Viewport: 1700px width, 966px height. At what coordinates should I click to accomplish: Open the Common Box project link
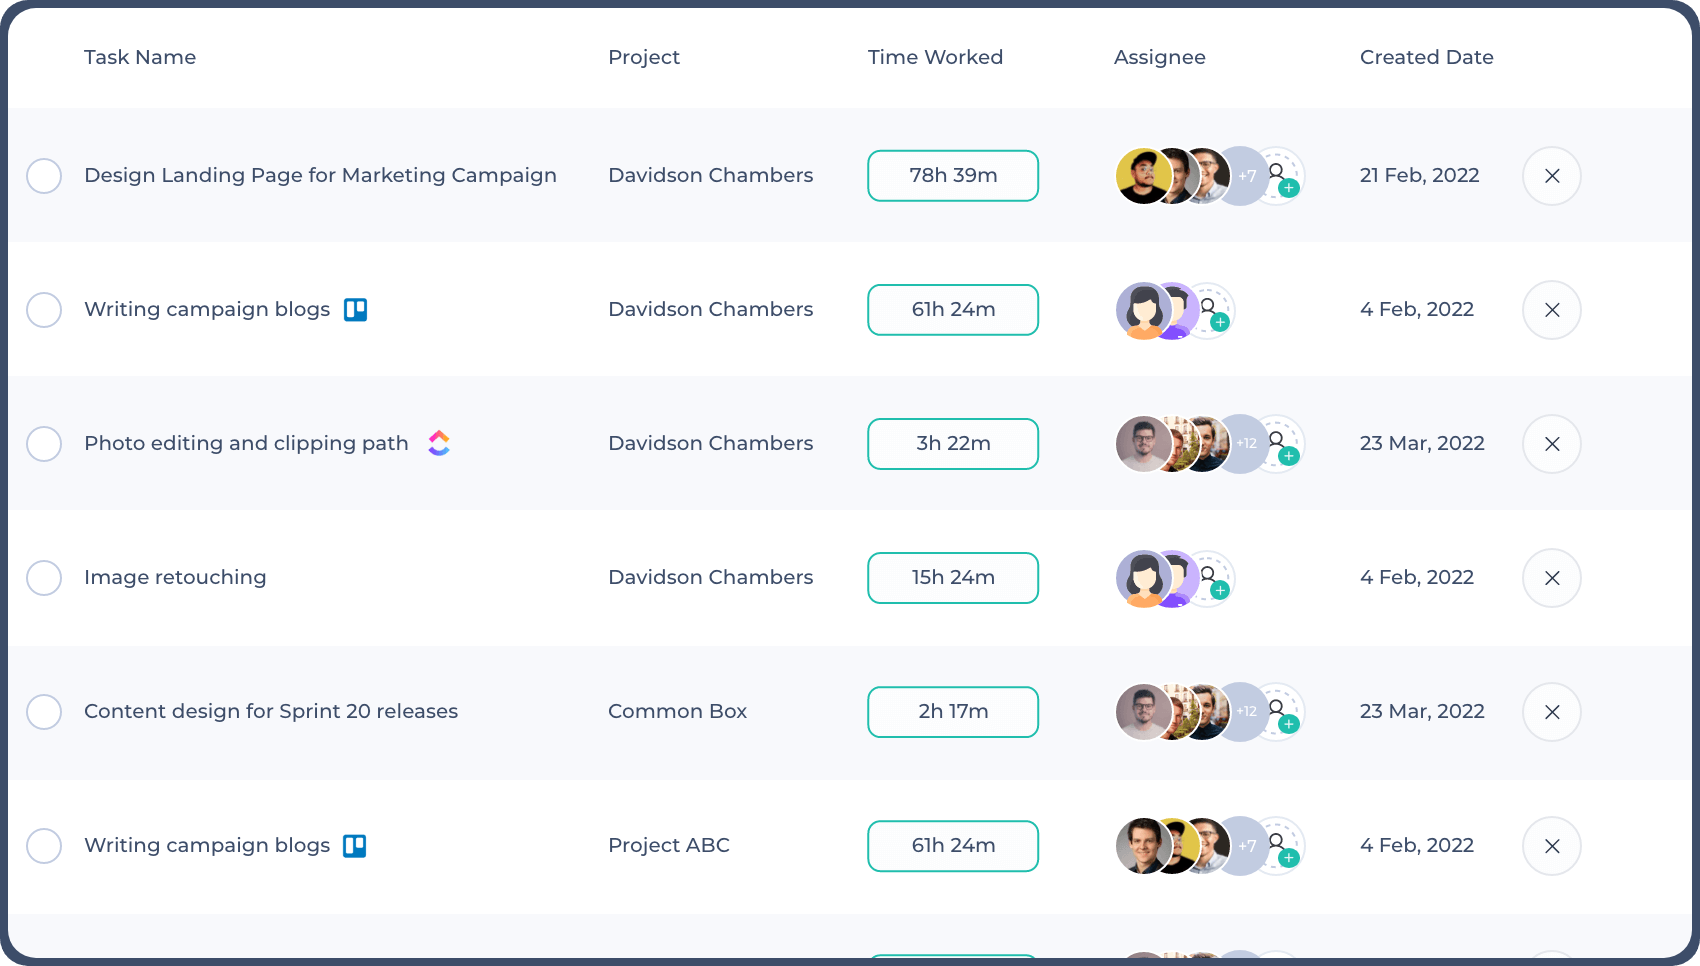(x=677, y=711)
